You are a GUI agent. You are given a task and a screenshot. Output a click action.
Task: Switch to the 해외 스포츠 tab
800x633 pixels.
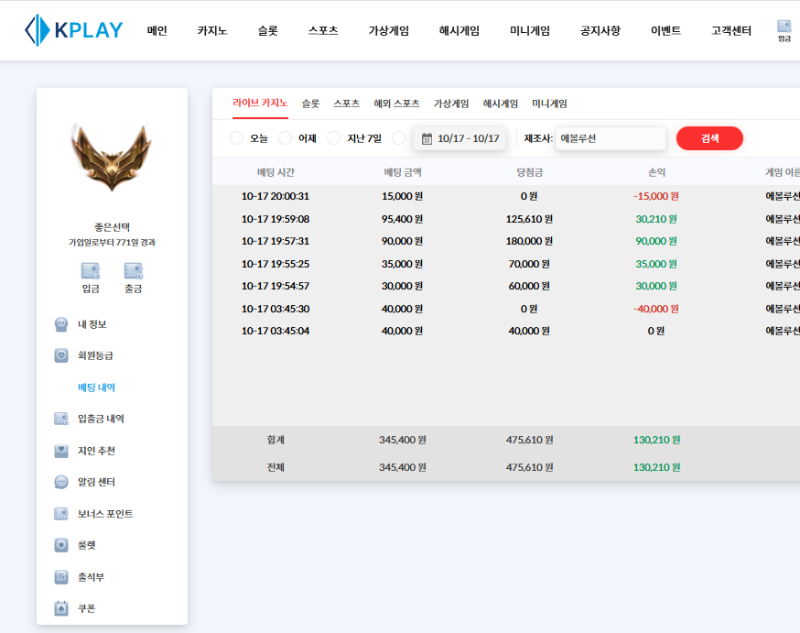(396, 103)
